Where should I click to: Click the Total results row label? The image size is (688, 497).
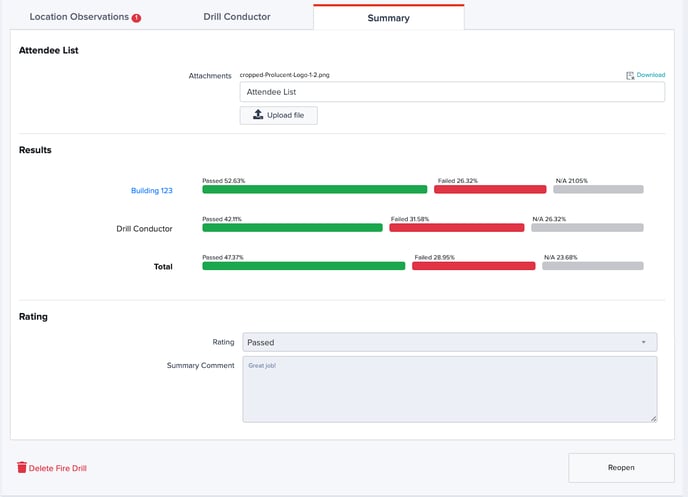(x=163, y=267)
